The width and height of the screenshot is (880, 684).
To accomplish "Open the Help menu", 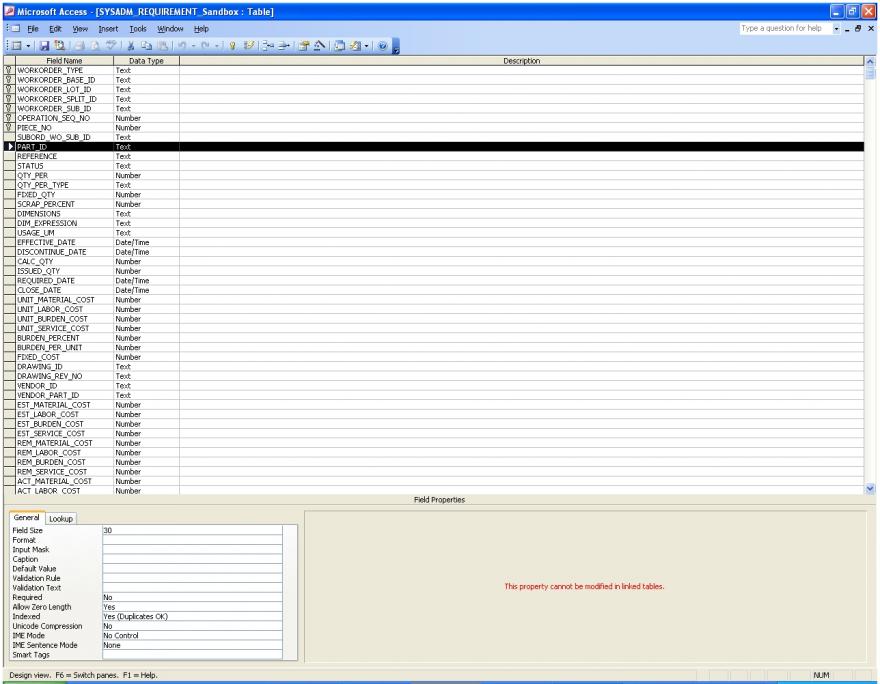I will (201, 29).
